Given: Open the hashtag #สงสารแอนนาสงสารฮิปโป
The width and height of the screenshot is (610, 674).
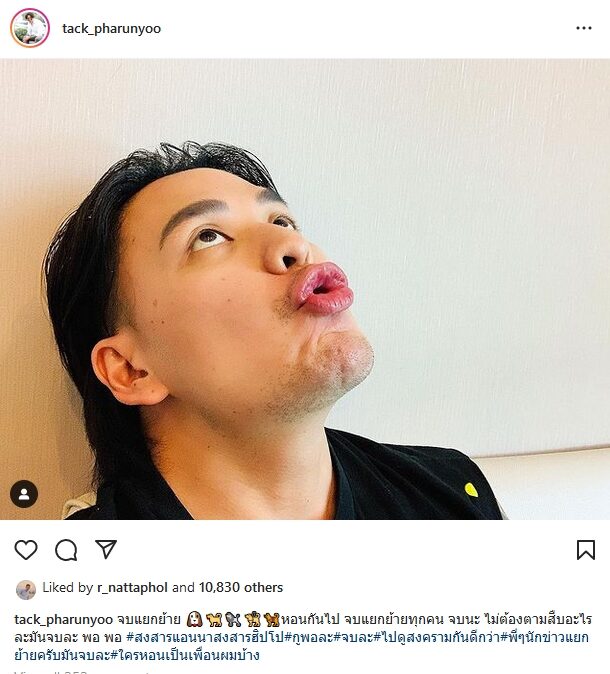Looking at the screenshot, I should point(205,637).
